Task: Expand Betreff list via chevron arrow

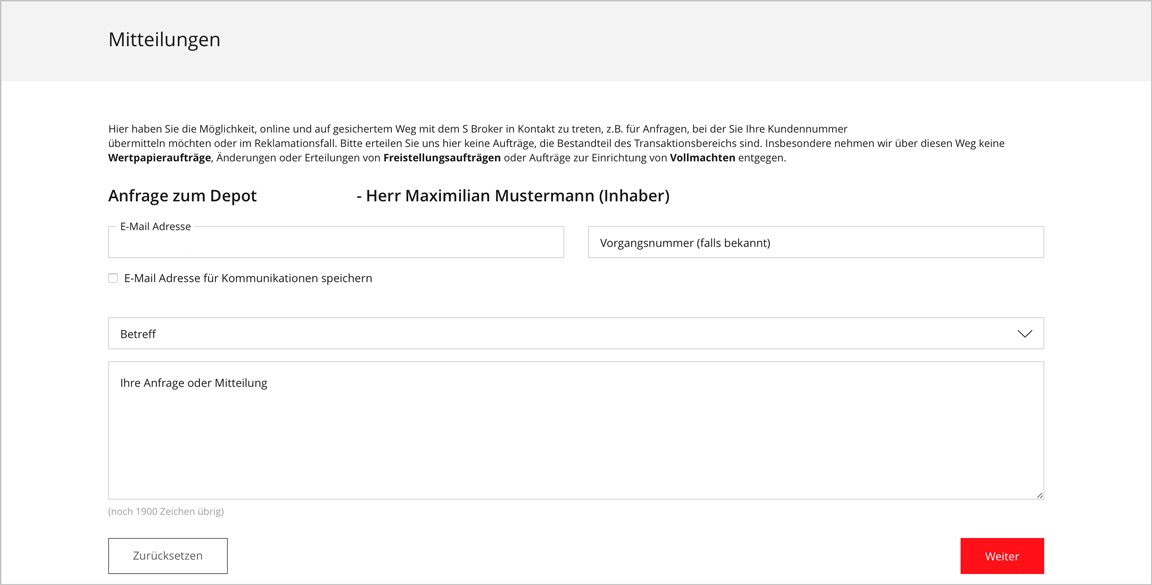Action: point(1025,334)
